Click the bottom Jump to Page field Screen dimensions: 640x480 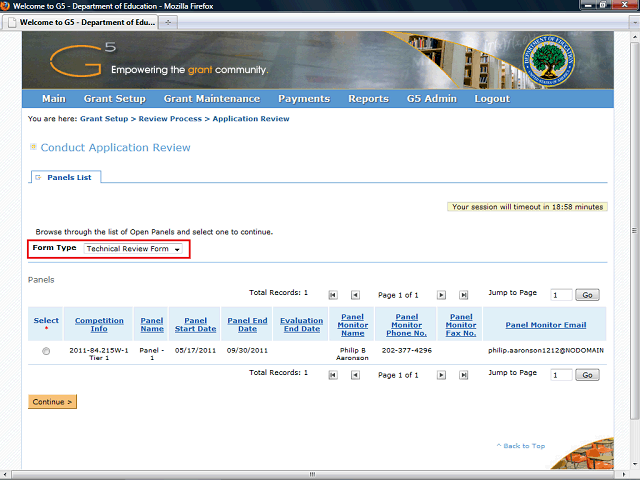click(561, 375)
